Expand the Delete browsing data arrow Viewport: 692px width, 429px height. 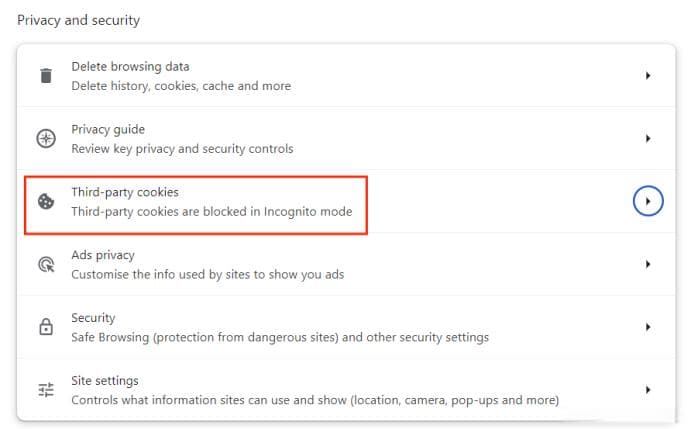(x=647, y=75)
